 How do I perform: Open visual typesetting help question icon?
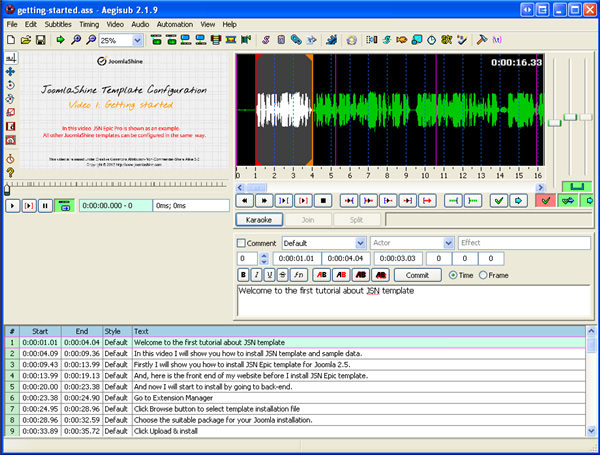[x=11, y=173]
